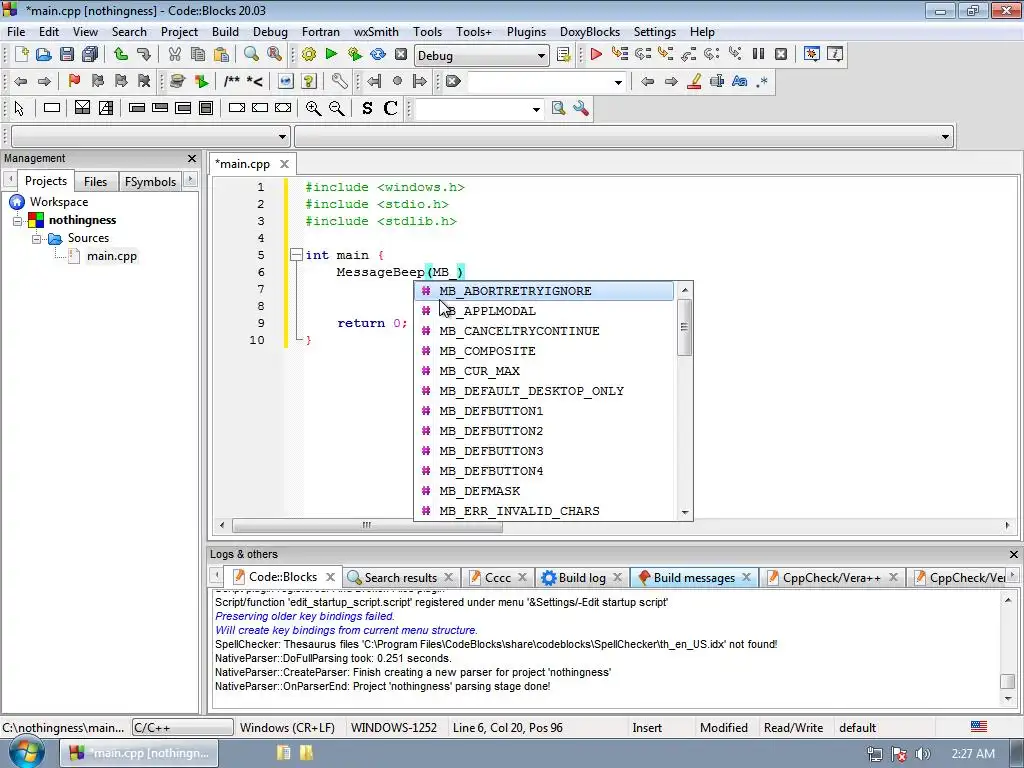Viewport: 1024px width, 768px height.
Task: Click the Open file folder icon
Action: point(44,54)
